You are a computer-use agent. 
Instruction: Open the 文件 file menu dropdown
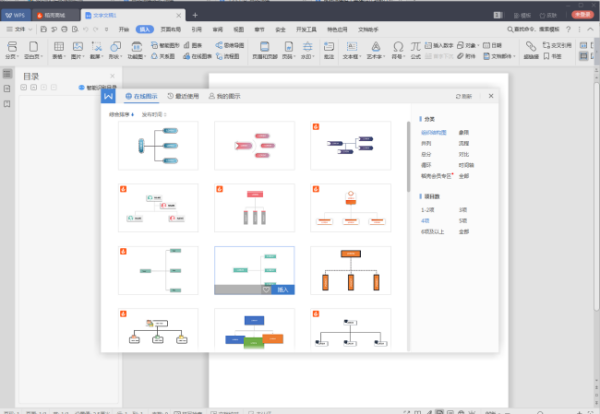(19, 29)
